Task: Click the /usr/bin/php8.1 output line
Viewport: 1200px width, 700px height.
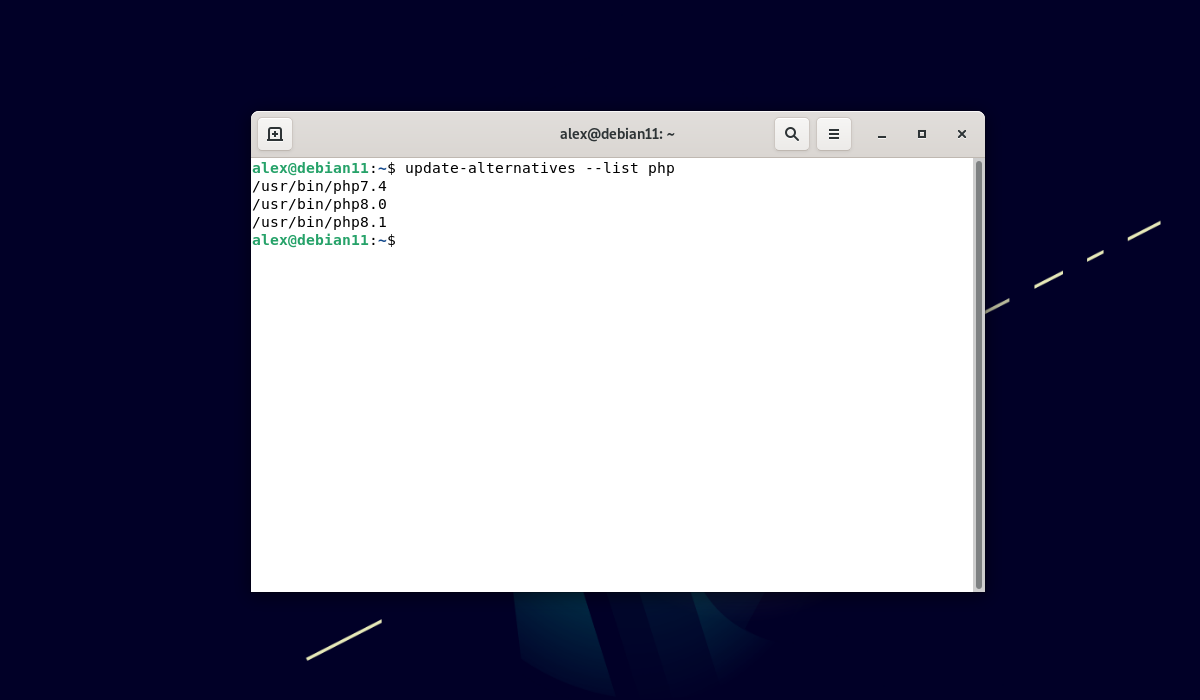Action: 319,222
